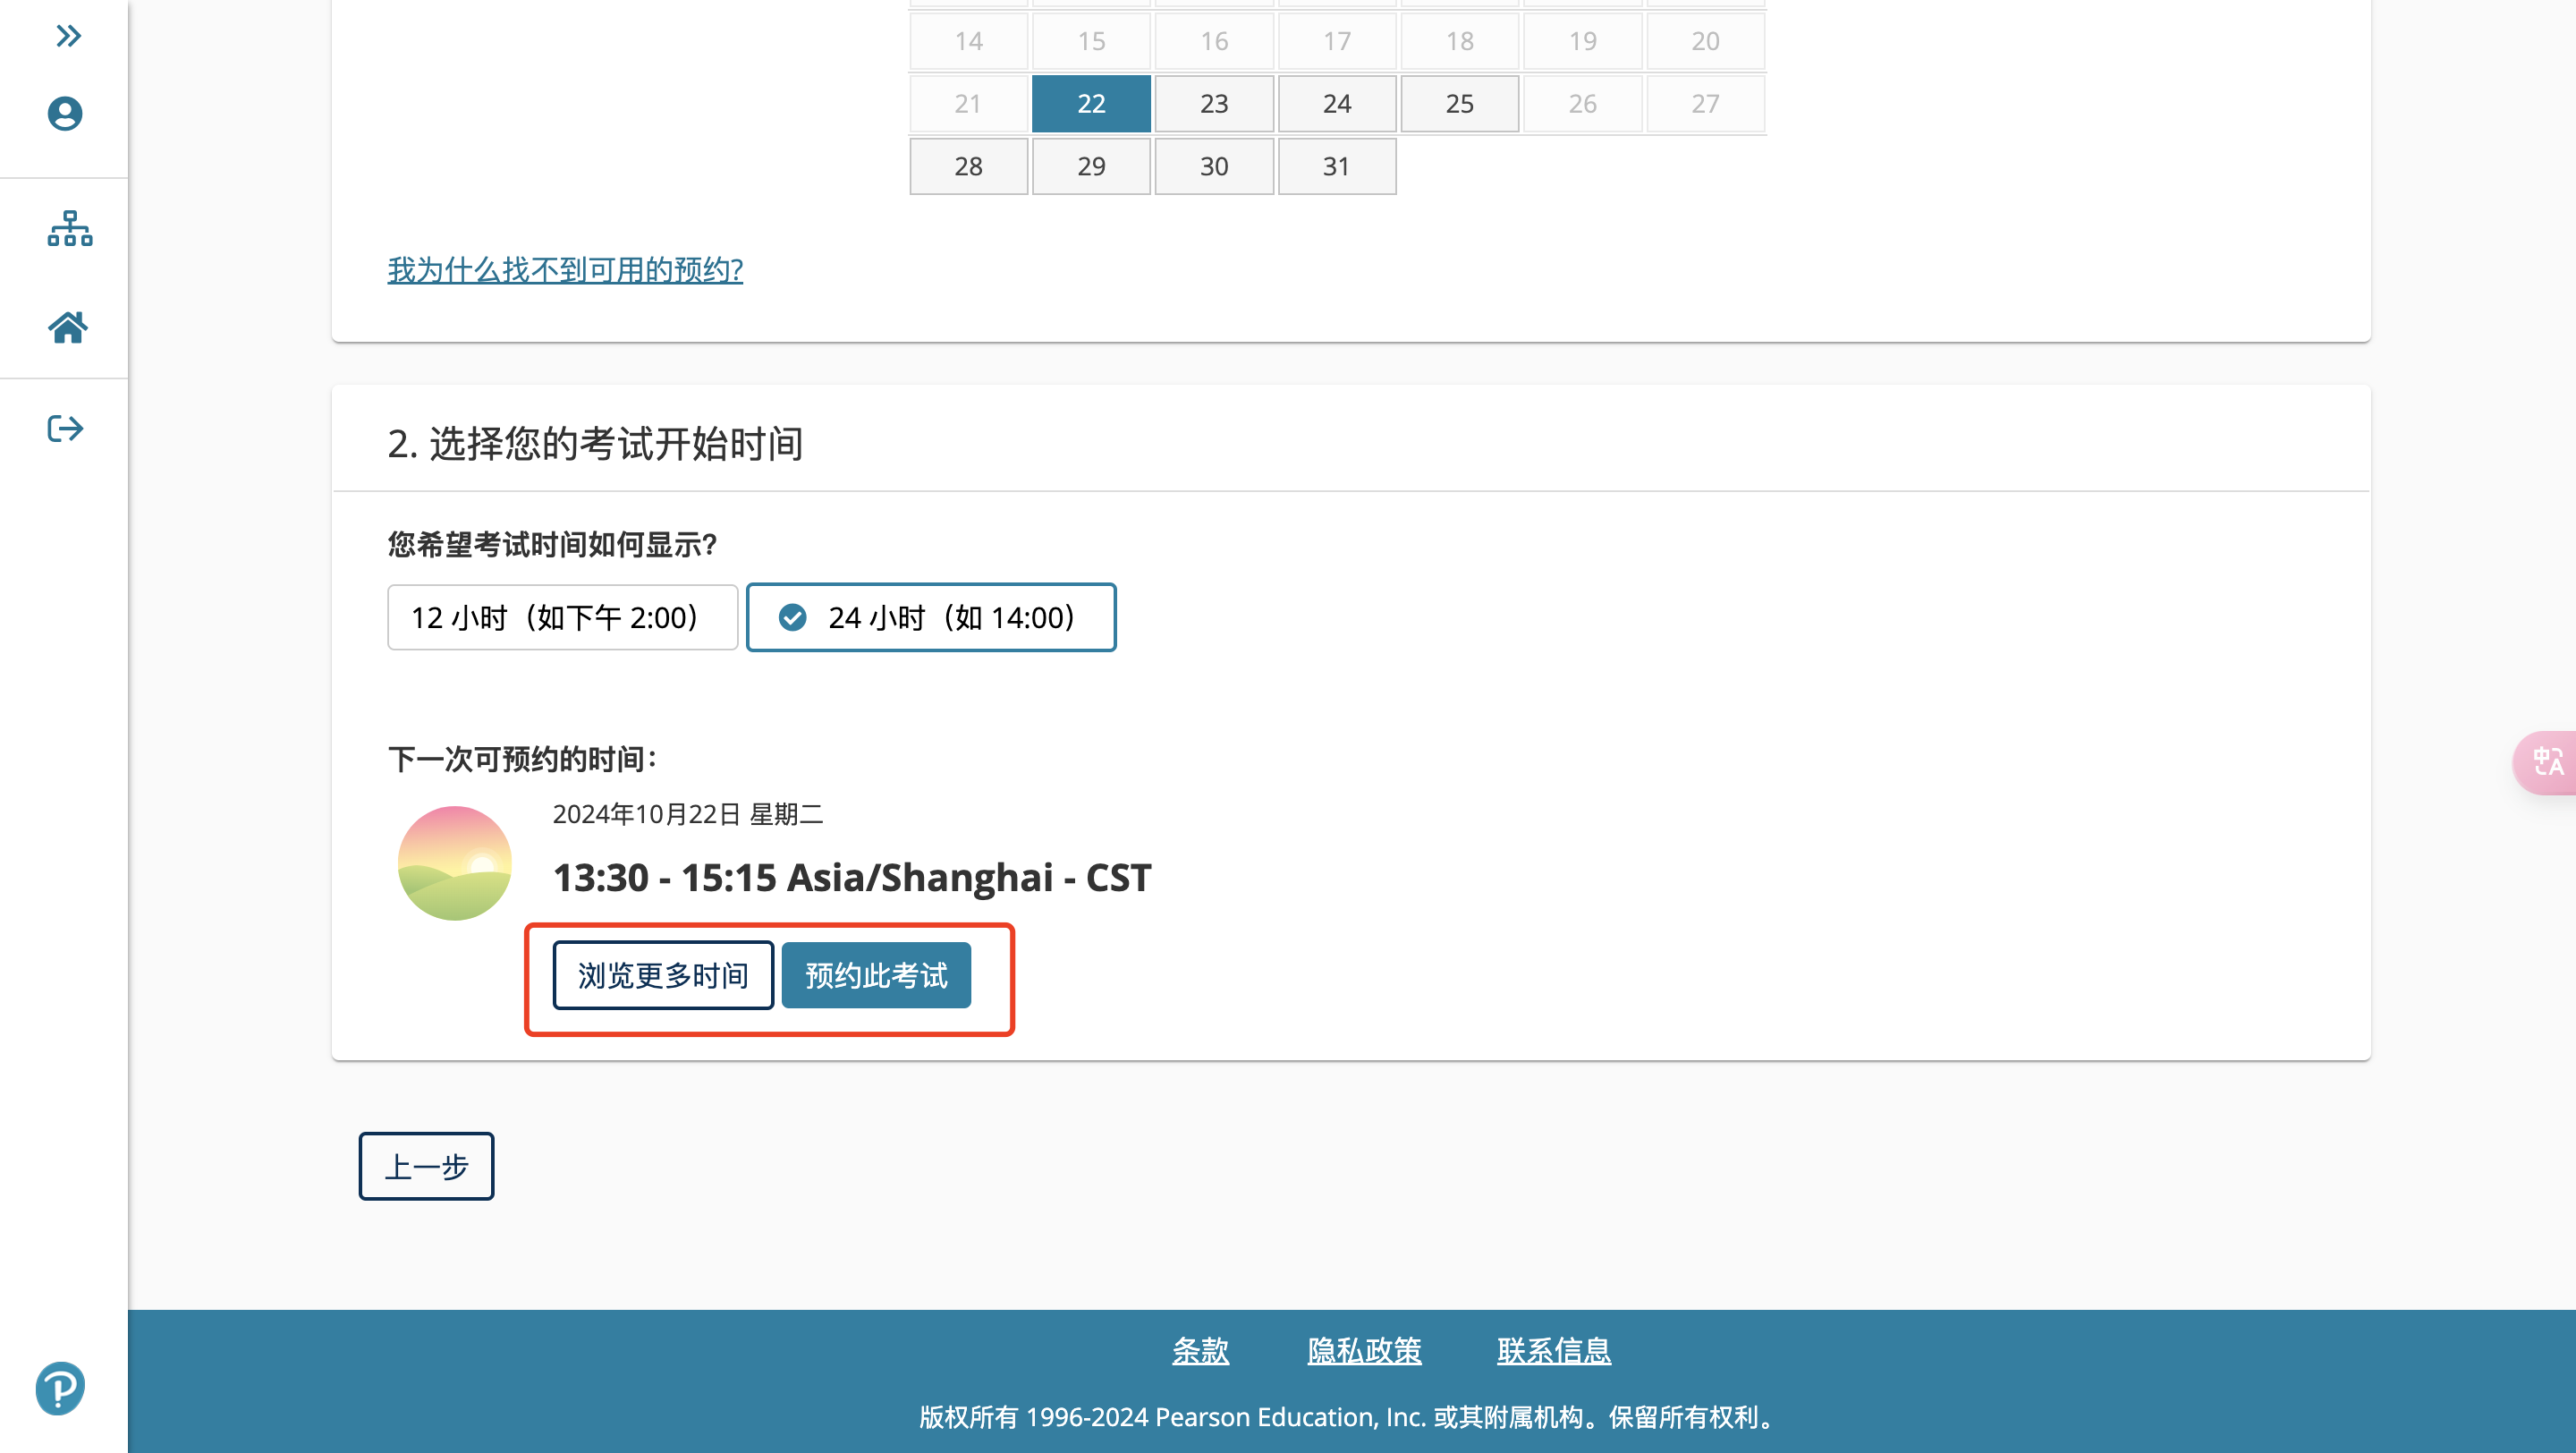
Task: Choose date 28 in the calendar
Action: (968, 166)
